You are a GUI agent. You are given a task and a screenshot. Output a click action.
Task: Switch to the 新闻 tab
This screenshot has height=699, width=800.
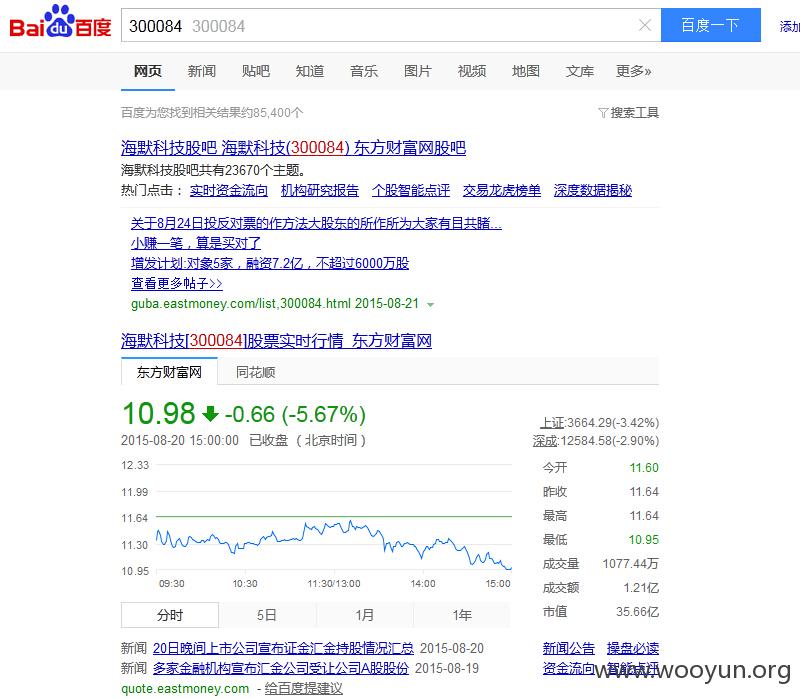[202, 71]
